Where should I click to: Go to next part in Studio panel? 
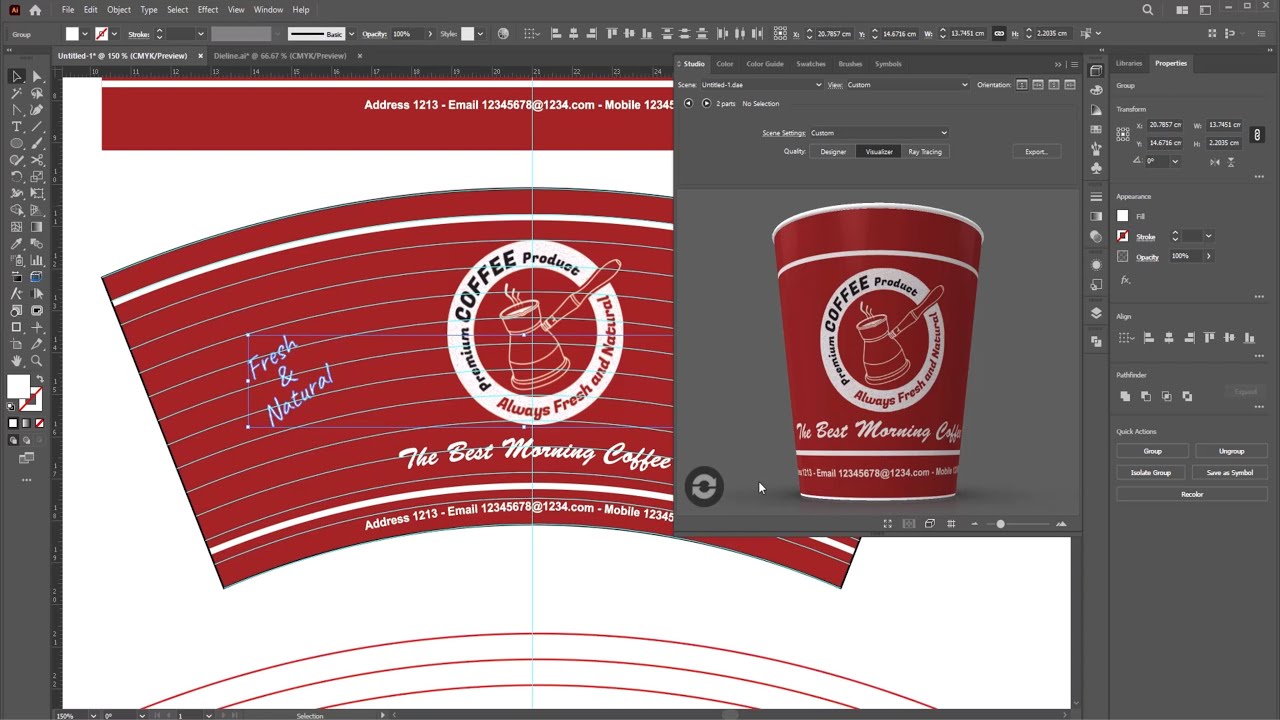pos(706,104)
